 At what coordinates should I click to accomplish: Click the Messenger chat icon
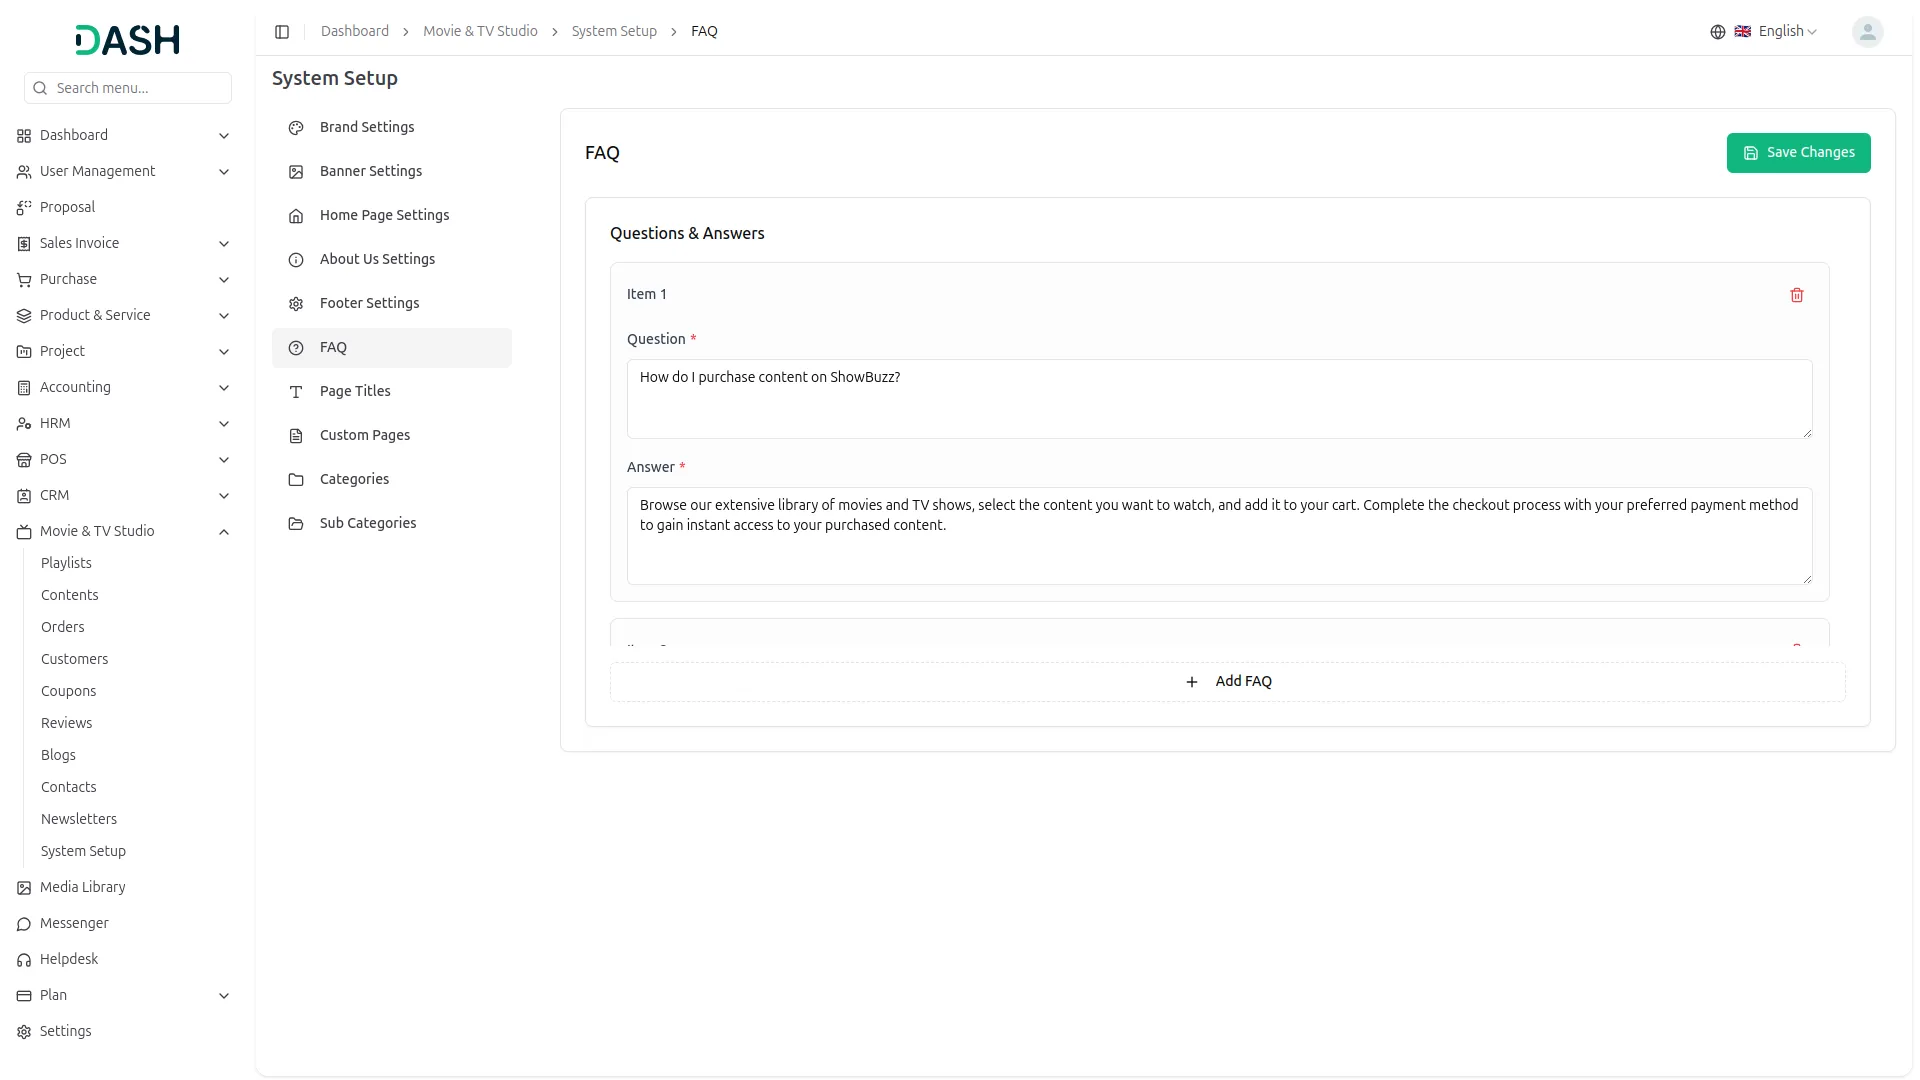click(24, 924)
